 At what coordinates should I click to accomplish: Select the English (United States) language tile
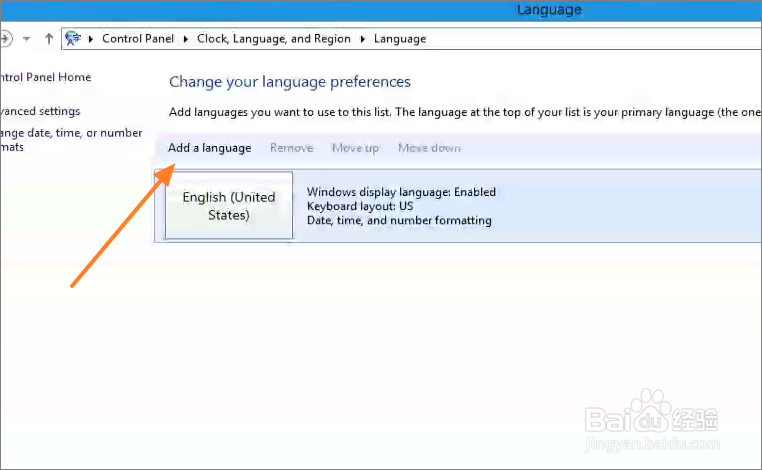(229, 206)
